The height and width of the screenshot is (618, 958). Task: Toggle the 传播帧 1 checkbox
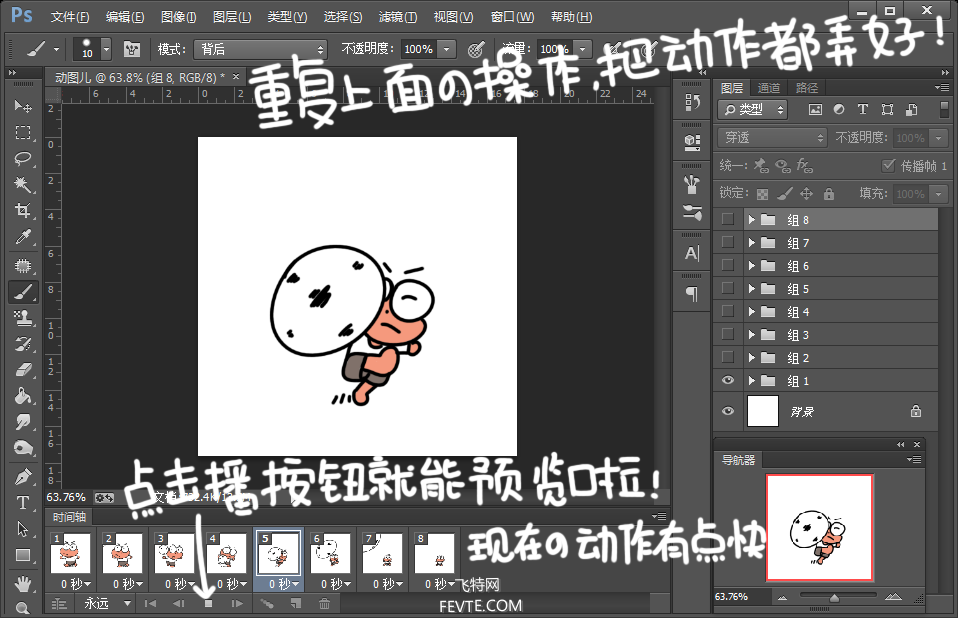(x=888, y=165)
